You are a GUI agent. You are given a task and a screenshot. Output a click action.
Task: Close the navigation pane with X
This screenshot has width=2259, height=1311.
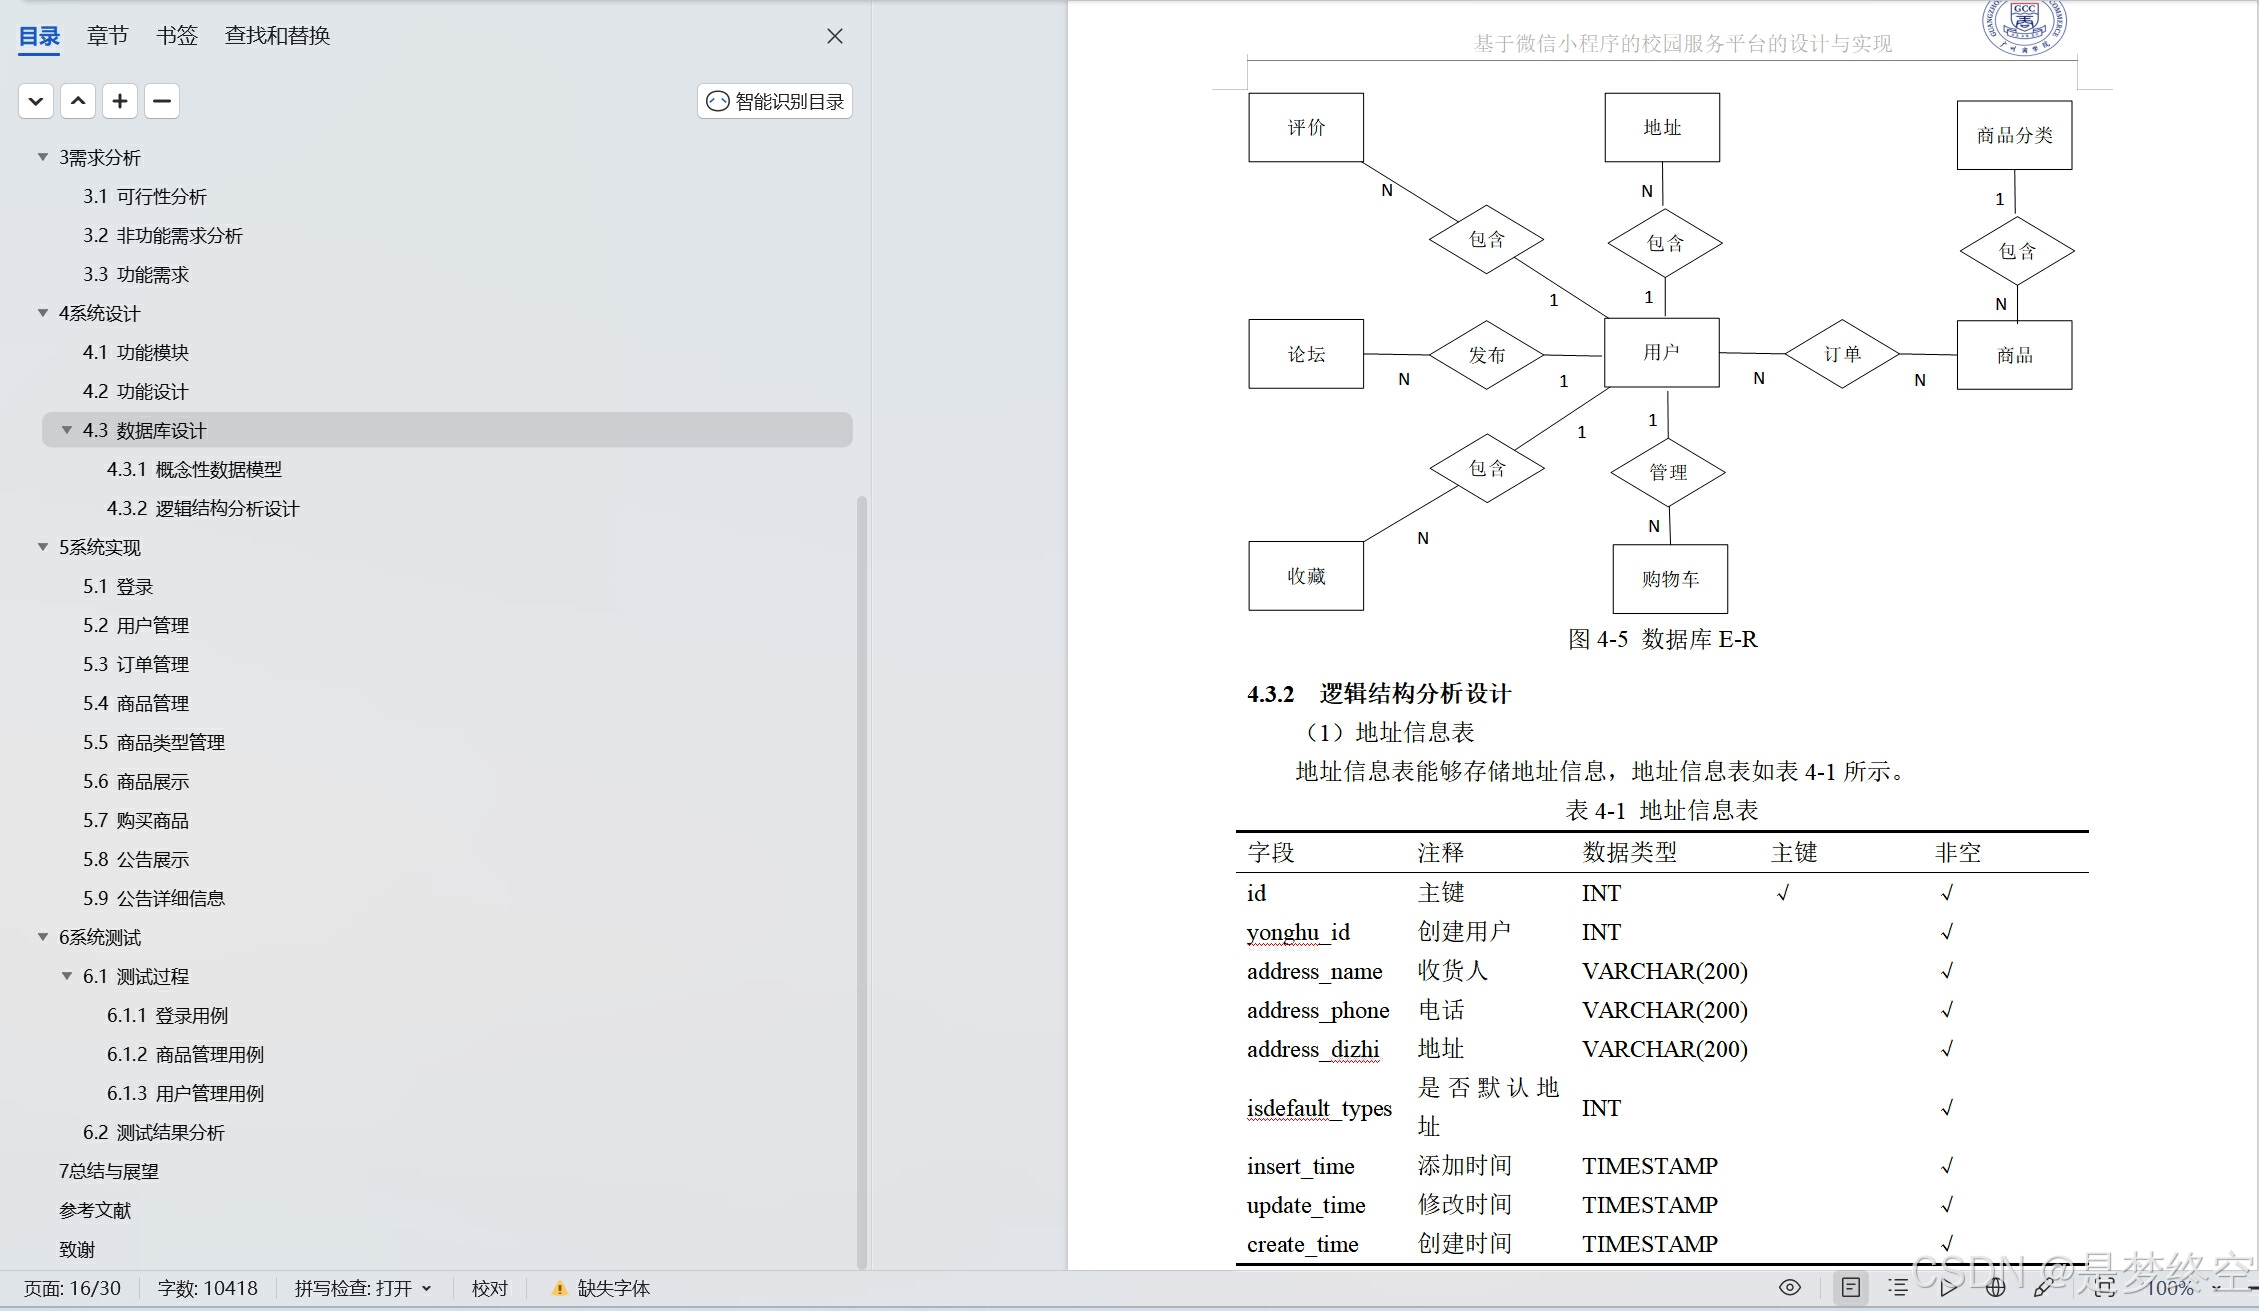click(835, 36)
